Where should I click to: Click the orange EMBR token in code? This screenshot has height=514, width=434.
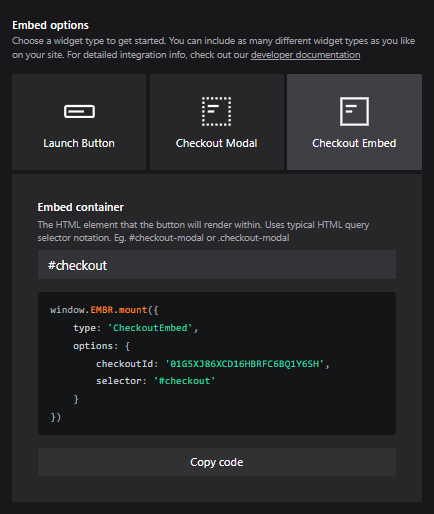click(102, 310)
